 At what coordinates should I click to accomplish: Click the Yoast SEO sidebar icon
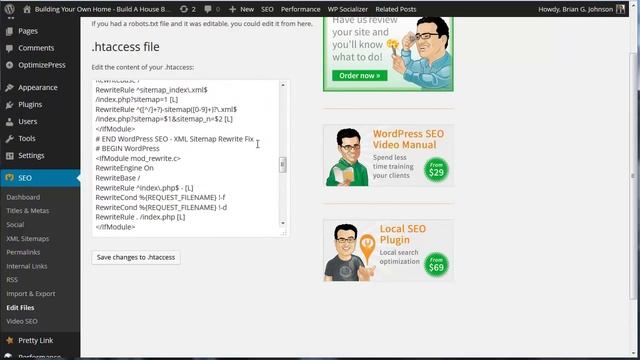[x=9, y=178]
